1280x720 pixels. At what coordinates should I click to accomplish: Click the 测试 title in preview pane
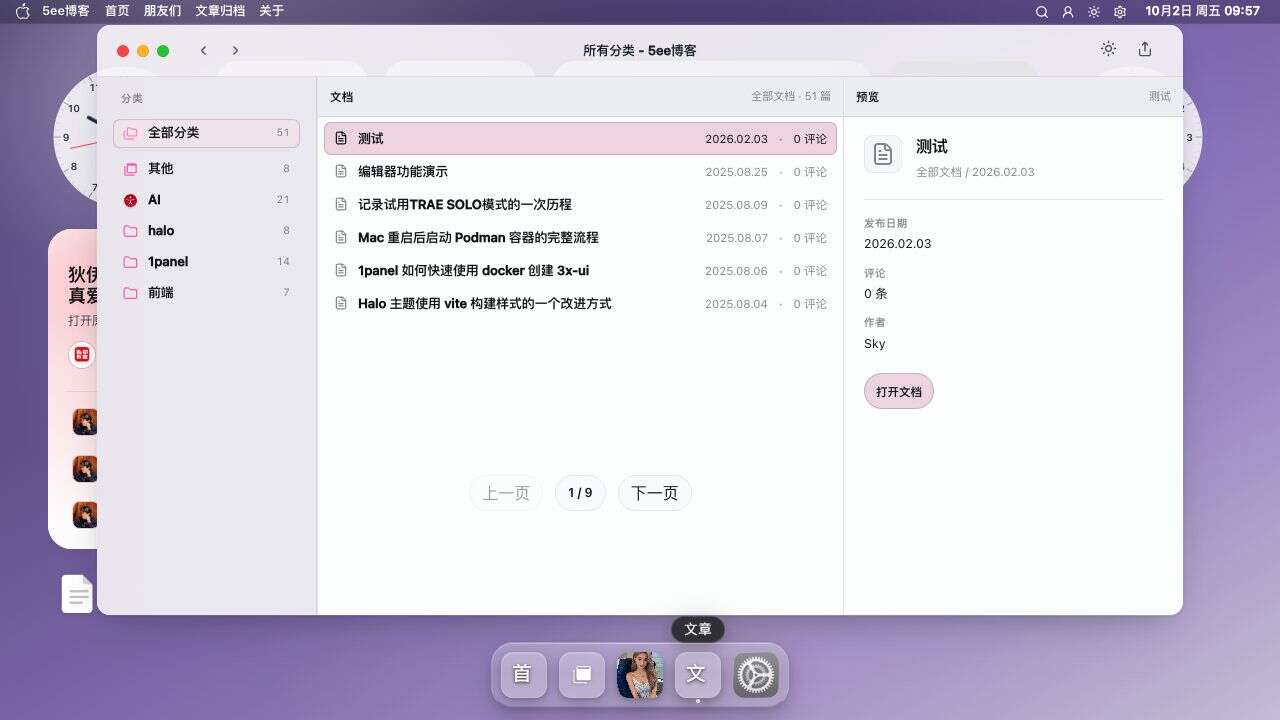pos(932,147)
